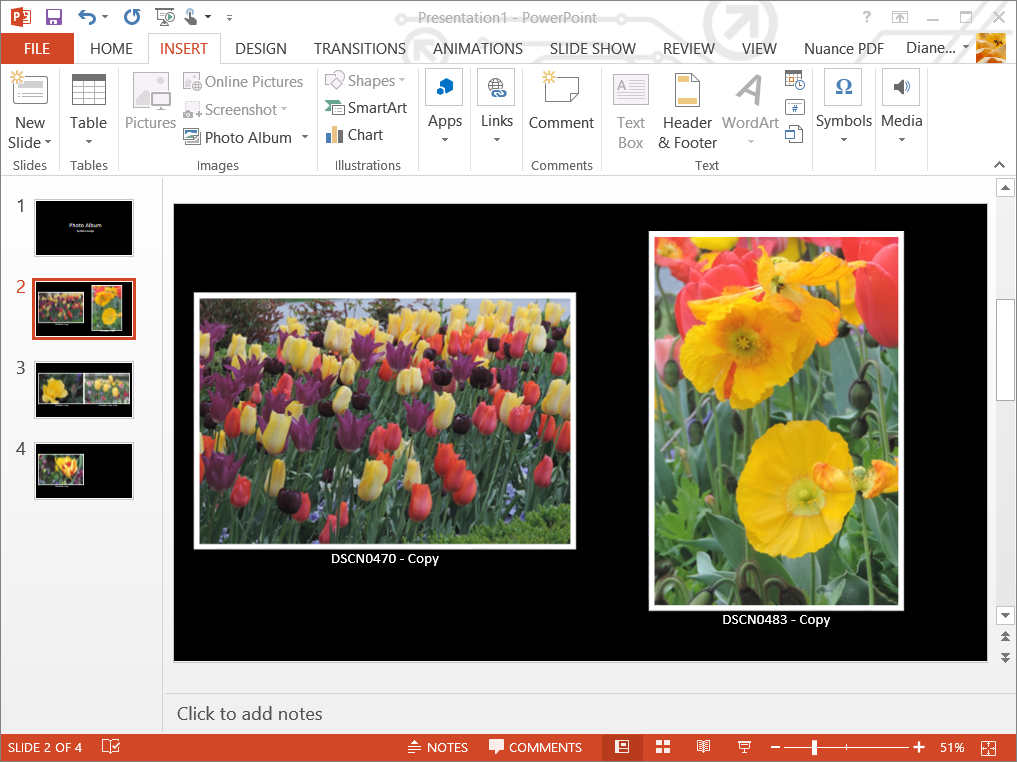Expand the Photo Album dropdown arrow
This screenshot has width=1017, height=762.
click(x=304, y=137)
